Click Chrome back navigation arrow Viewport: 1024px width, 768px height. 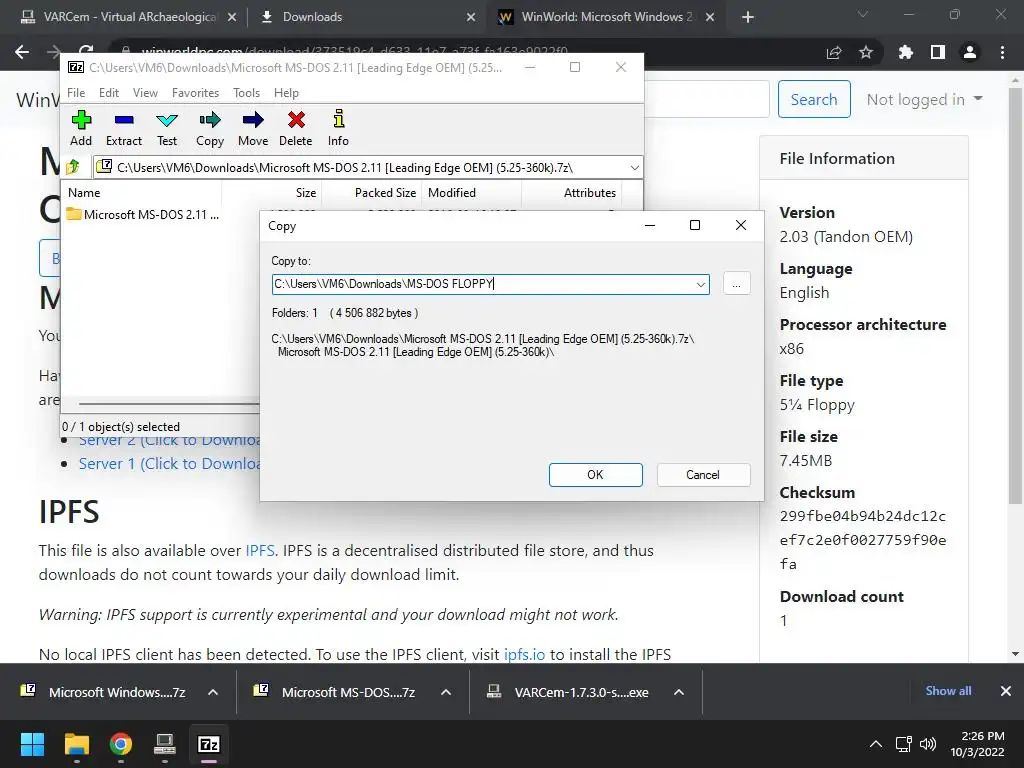click(x=22, y=52)
